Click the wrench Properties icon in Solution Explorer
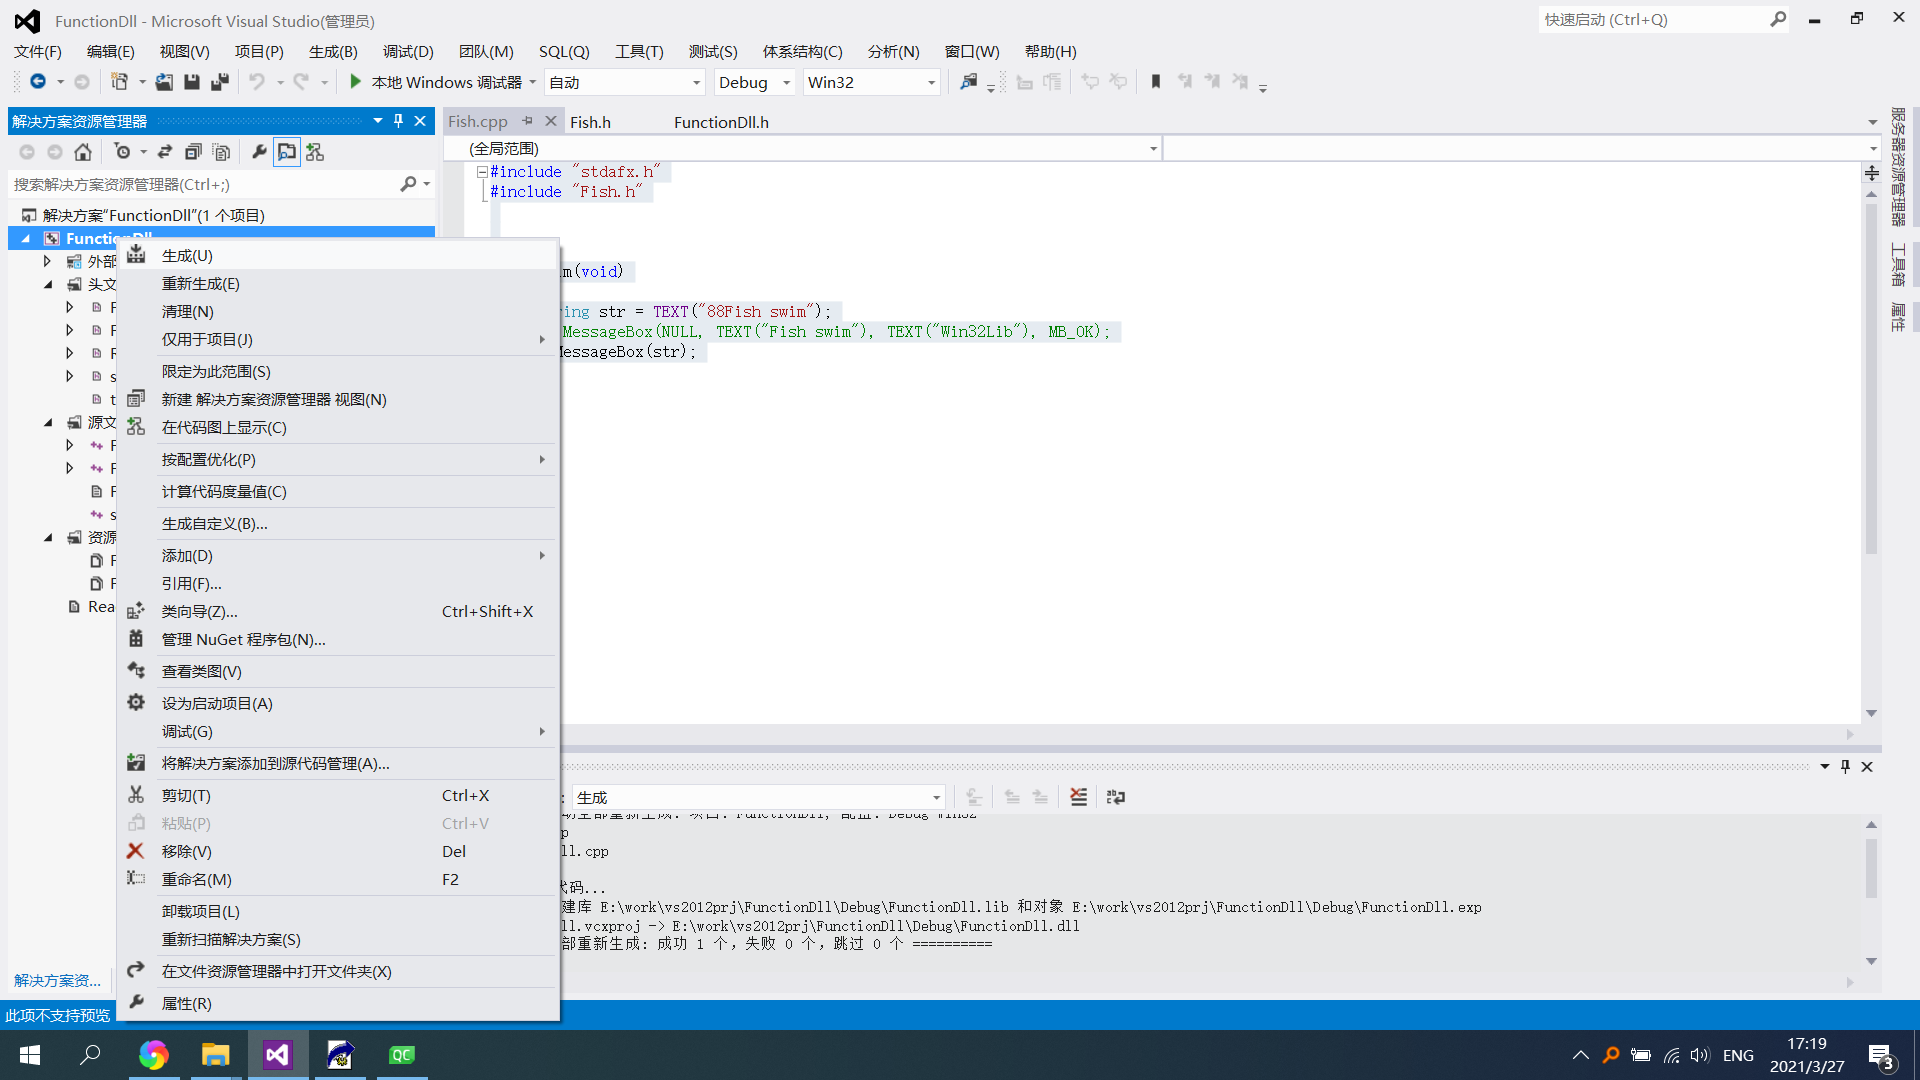The width and height of the screenshot is (1920, 1080). (x=259, y=152)
